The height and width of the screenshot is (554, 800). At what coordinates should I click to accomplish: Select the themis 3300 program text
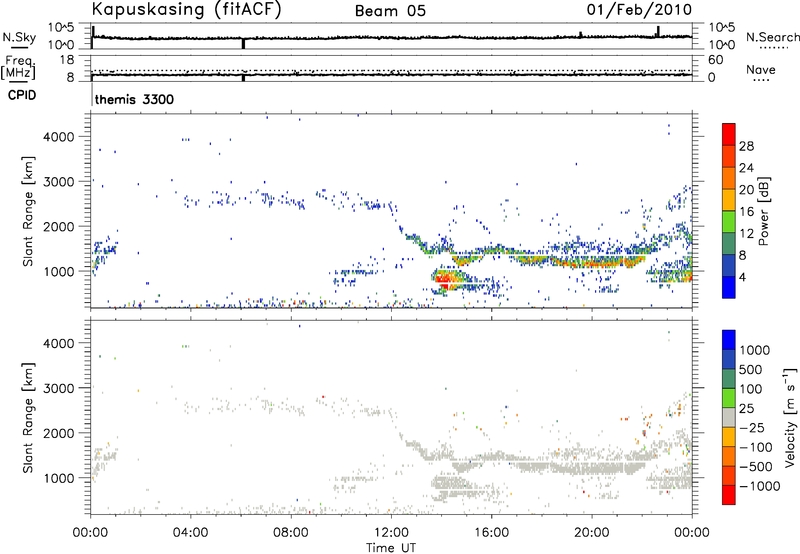(134, 99)
